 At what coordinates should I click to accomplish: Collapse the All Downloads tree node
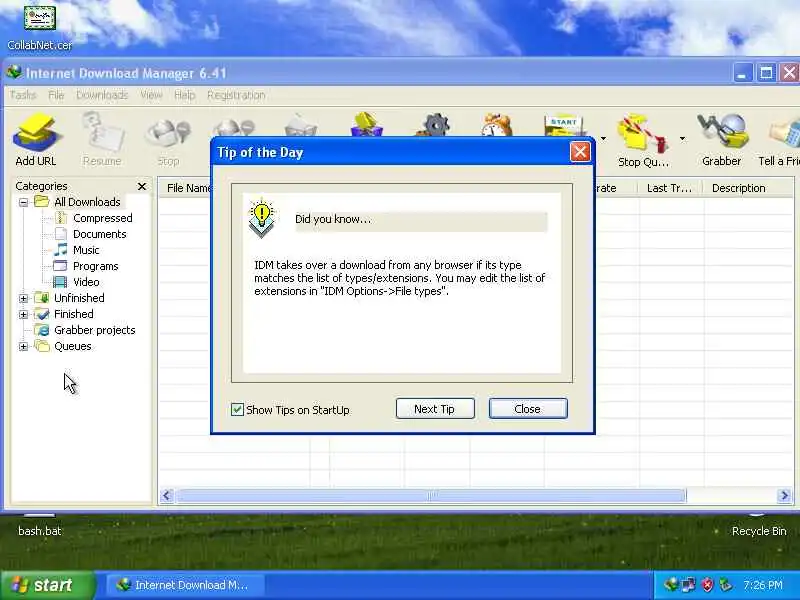(x=23, y=202)
